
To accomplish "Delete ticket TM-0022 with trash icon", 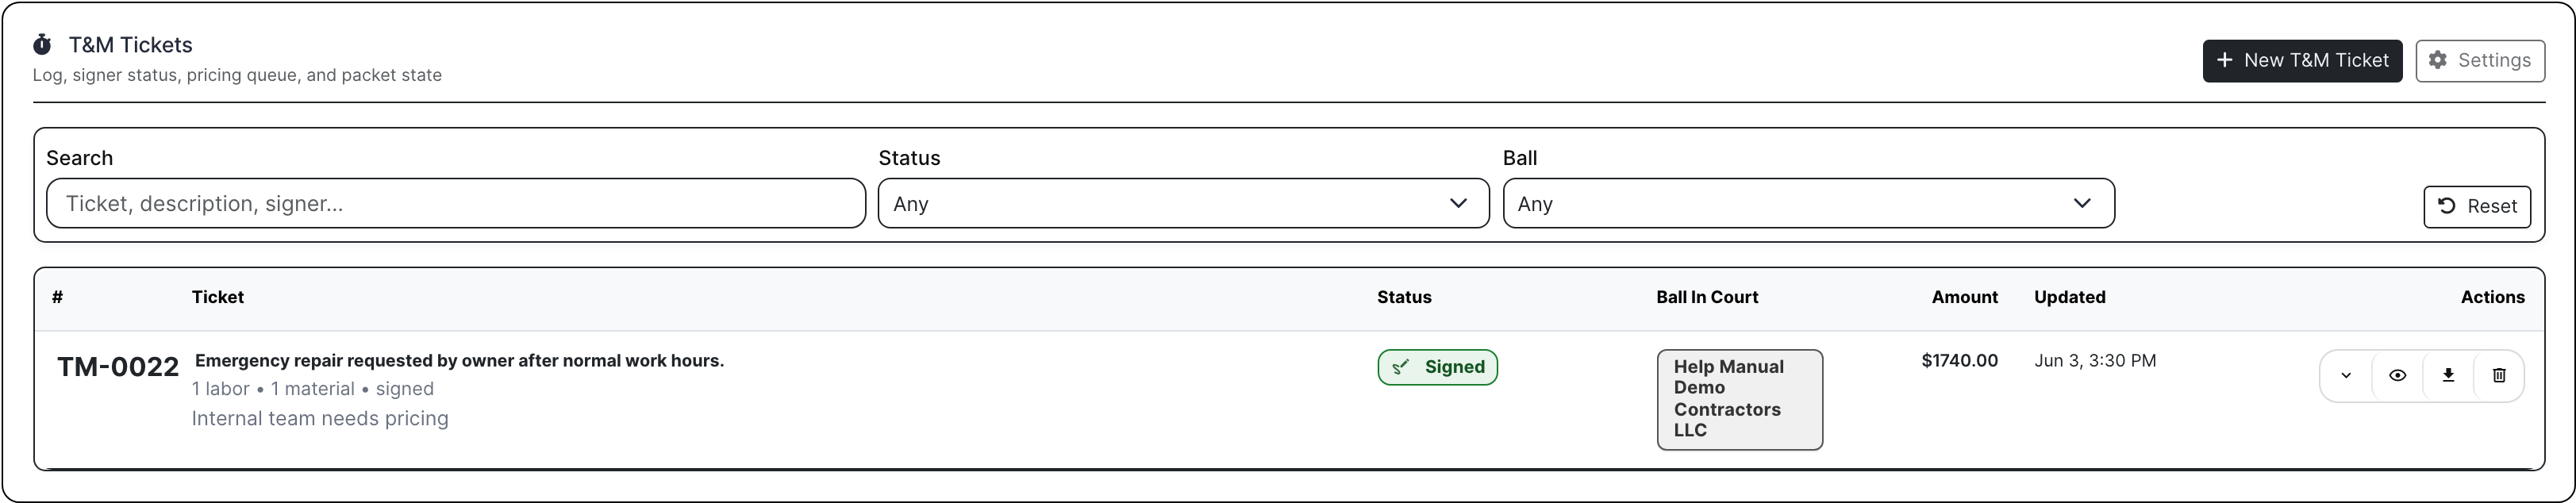I will tap(2499, 376).
